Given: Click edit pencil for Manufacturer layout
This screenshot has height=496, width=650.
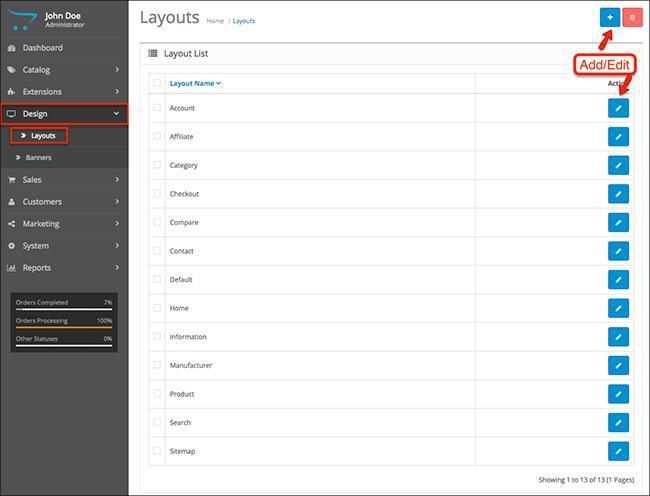Looking at the screenshot, I should pos(618,366).
